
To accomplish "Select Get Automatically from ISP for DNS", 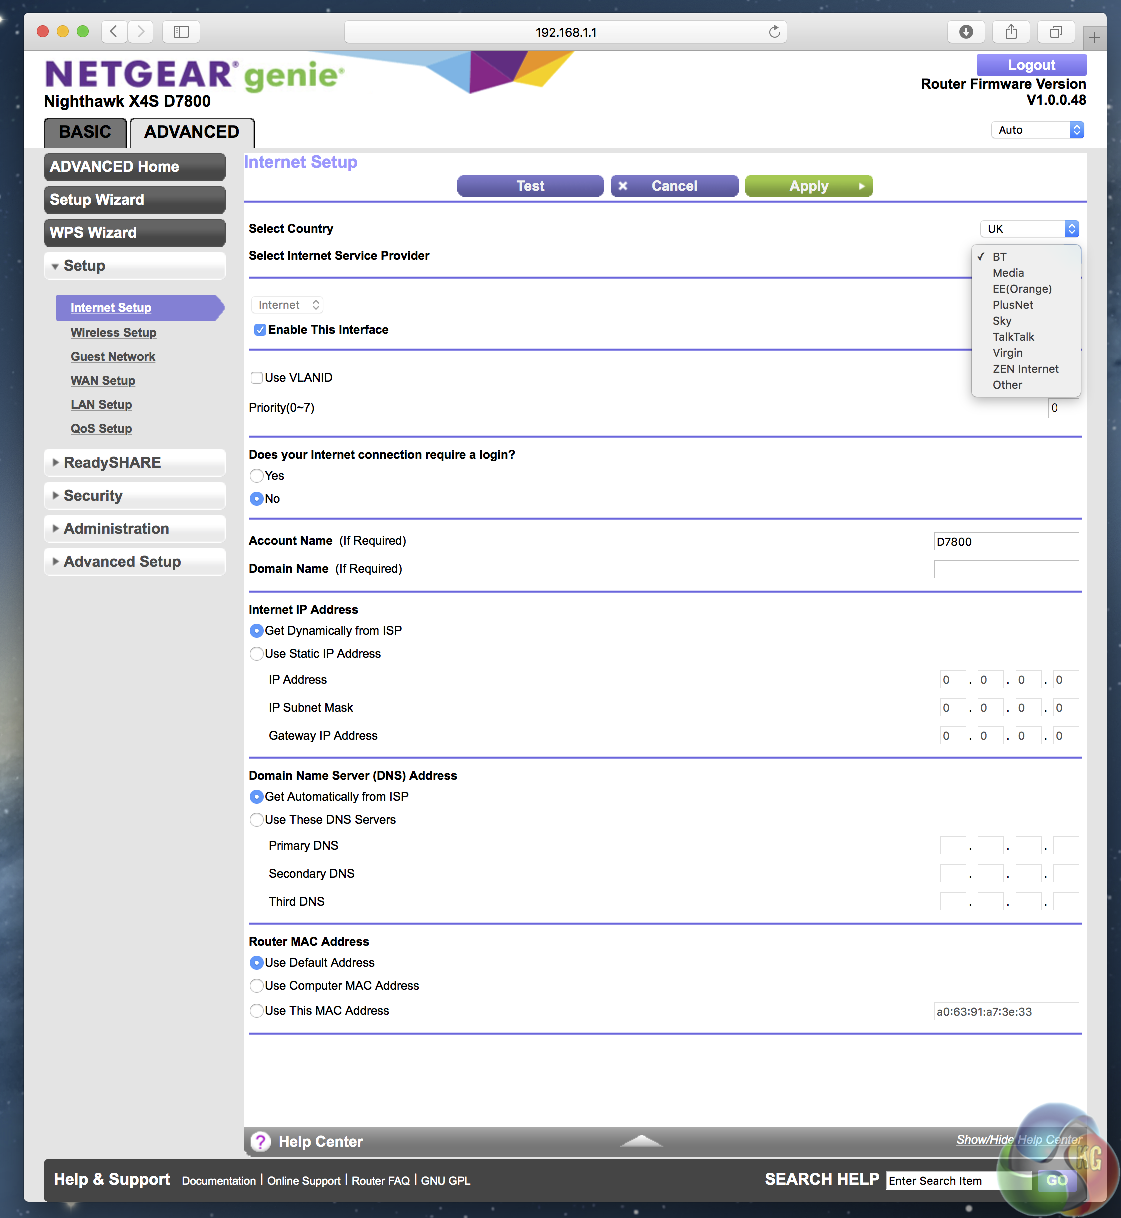I will (257, 797).
